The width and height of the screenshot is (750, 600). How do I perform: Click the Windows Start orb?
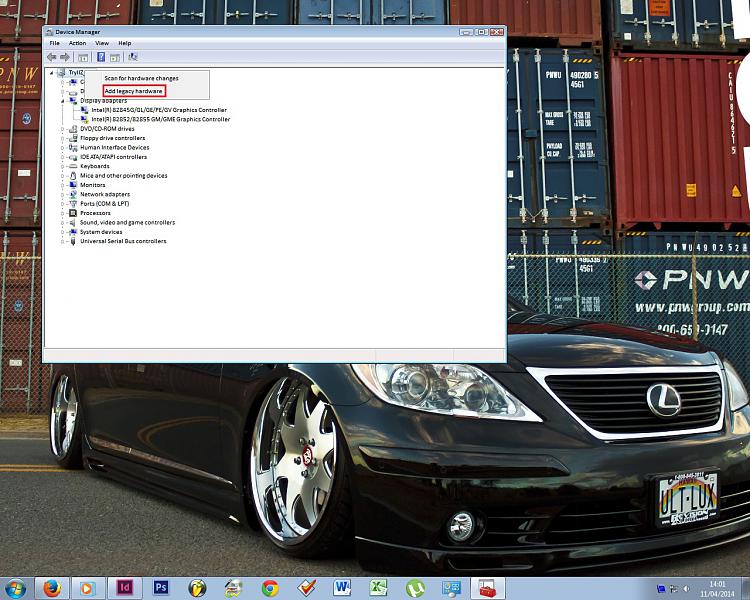tap(15, 588)
